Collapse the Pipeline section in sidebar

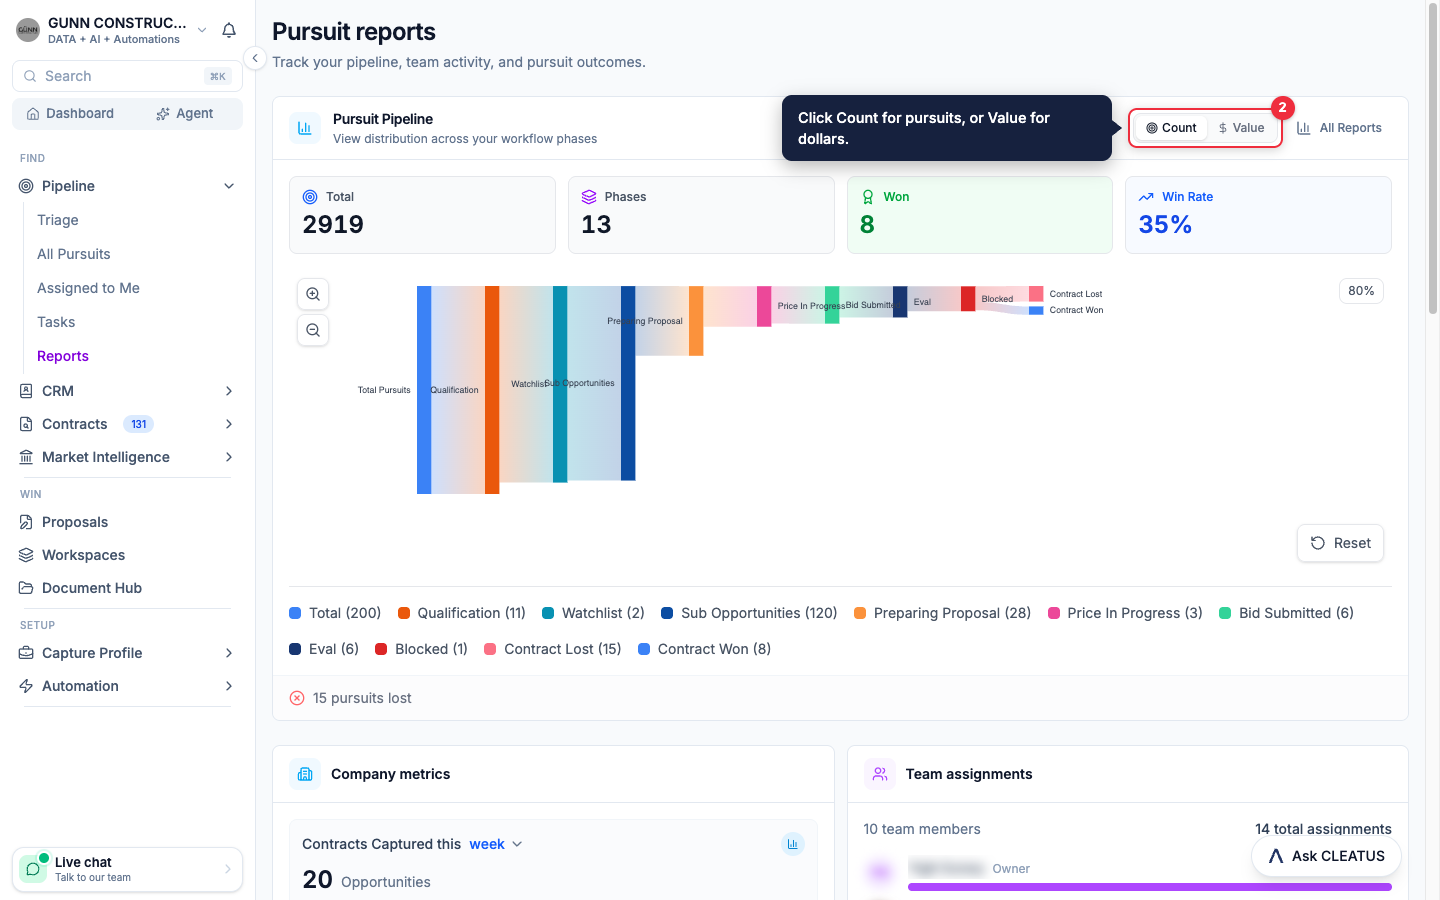(x=229, y=186)
